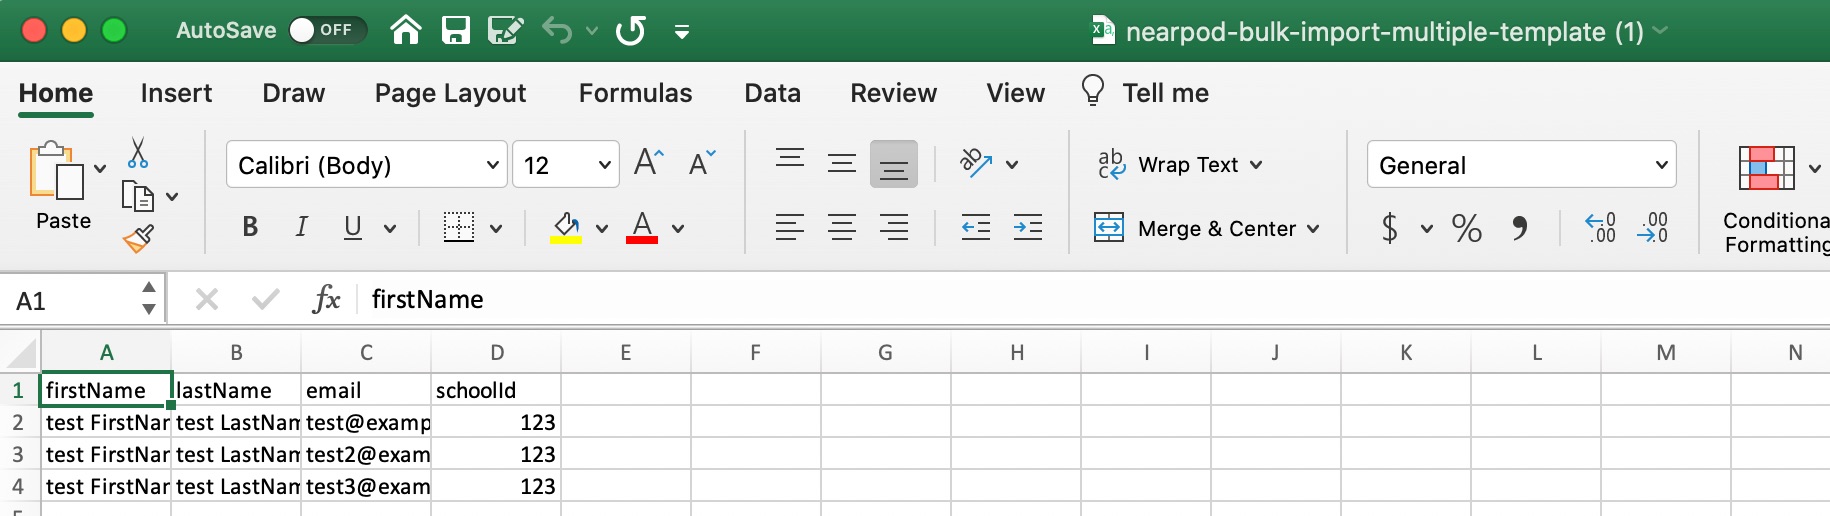The image size is (1830, 516).
Task: Apply percent style format
Action: point(1466,229)
